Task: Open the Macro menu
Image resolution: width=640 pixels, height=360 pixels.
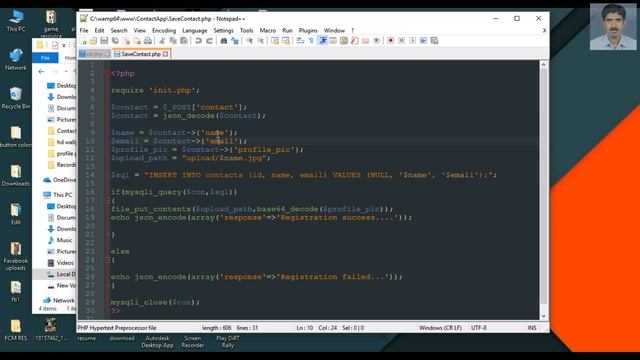Action: click(x=268, y=31)
